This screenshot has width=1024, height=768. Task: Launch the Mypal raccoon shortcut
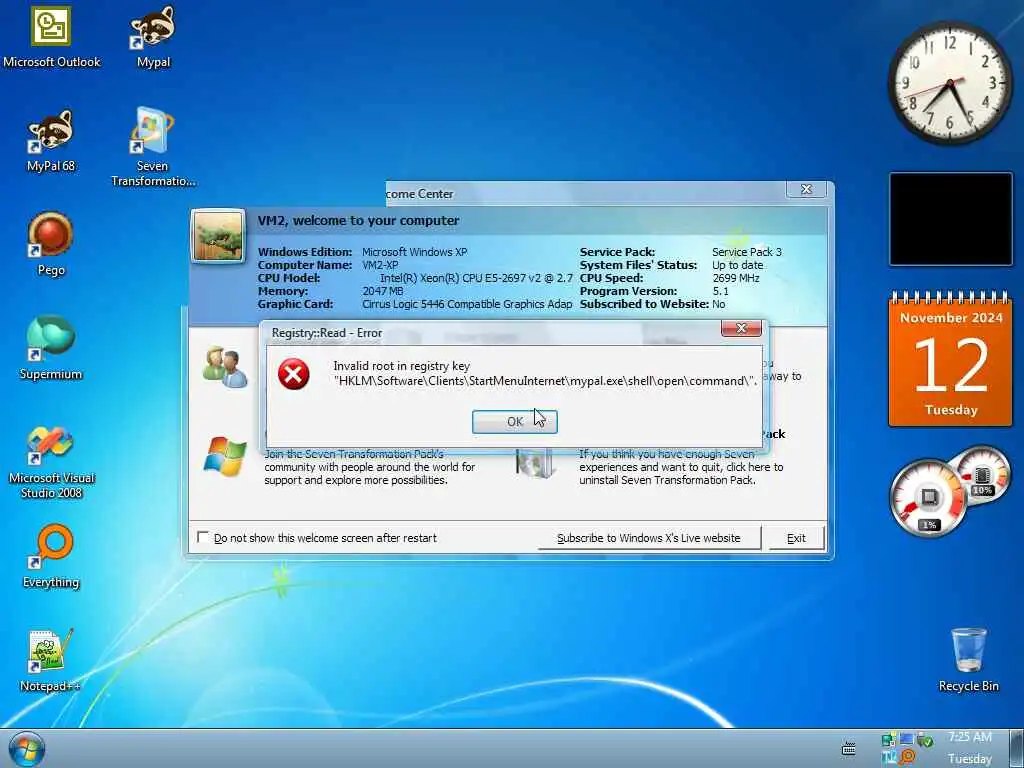click(153, 37)
